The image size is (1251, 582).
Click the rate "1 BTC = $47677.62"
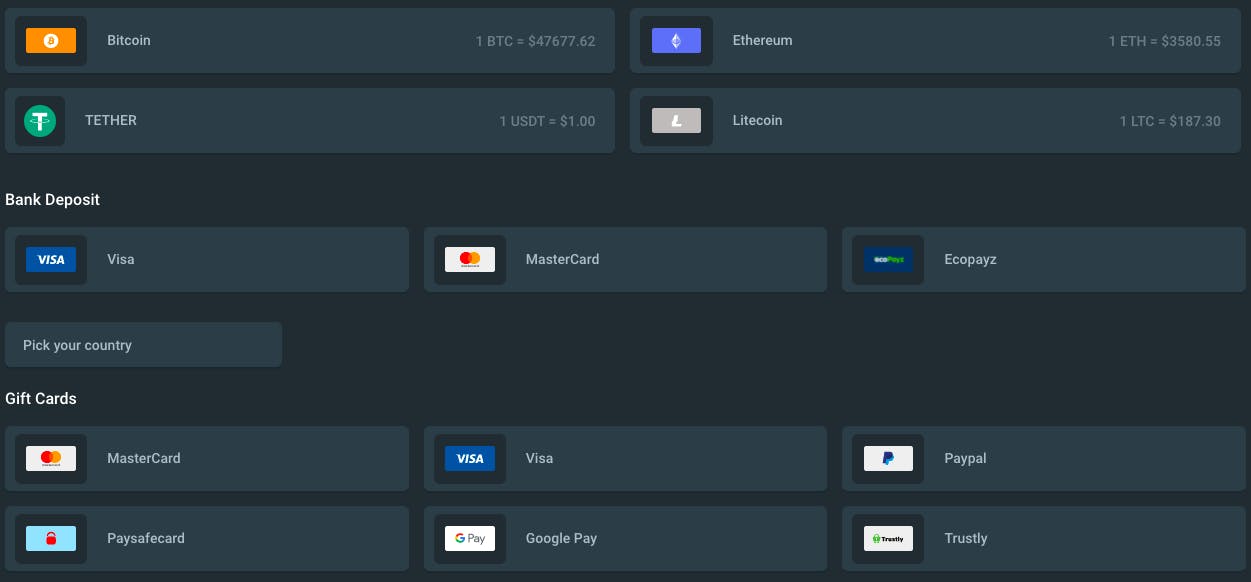535,42
